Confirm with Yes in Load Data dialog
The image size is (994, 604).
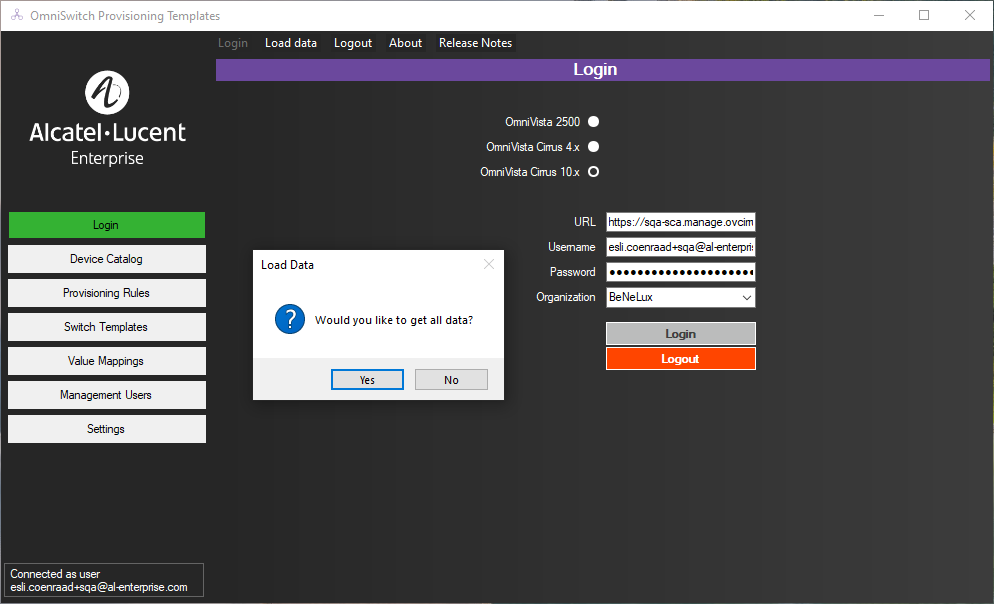(367, 380)
